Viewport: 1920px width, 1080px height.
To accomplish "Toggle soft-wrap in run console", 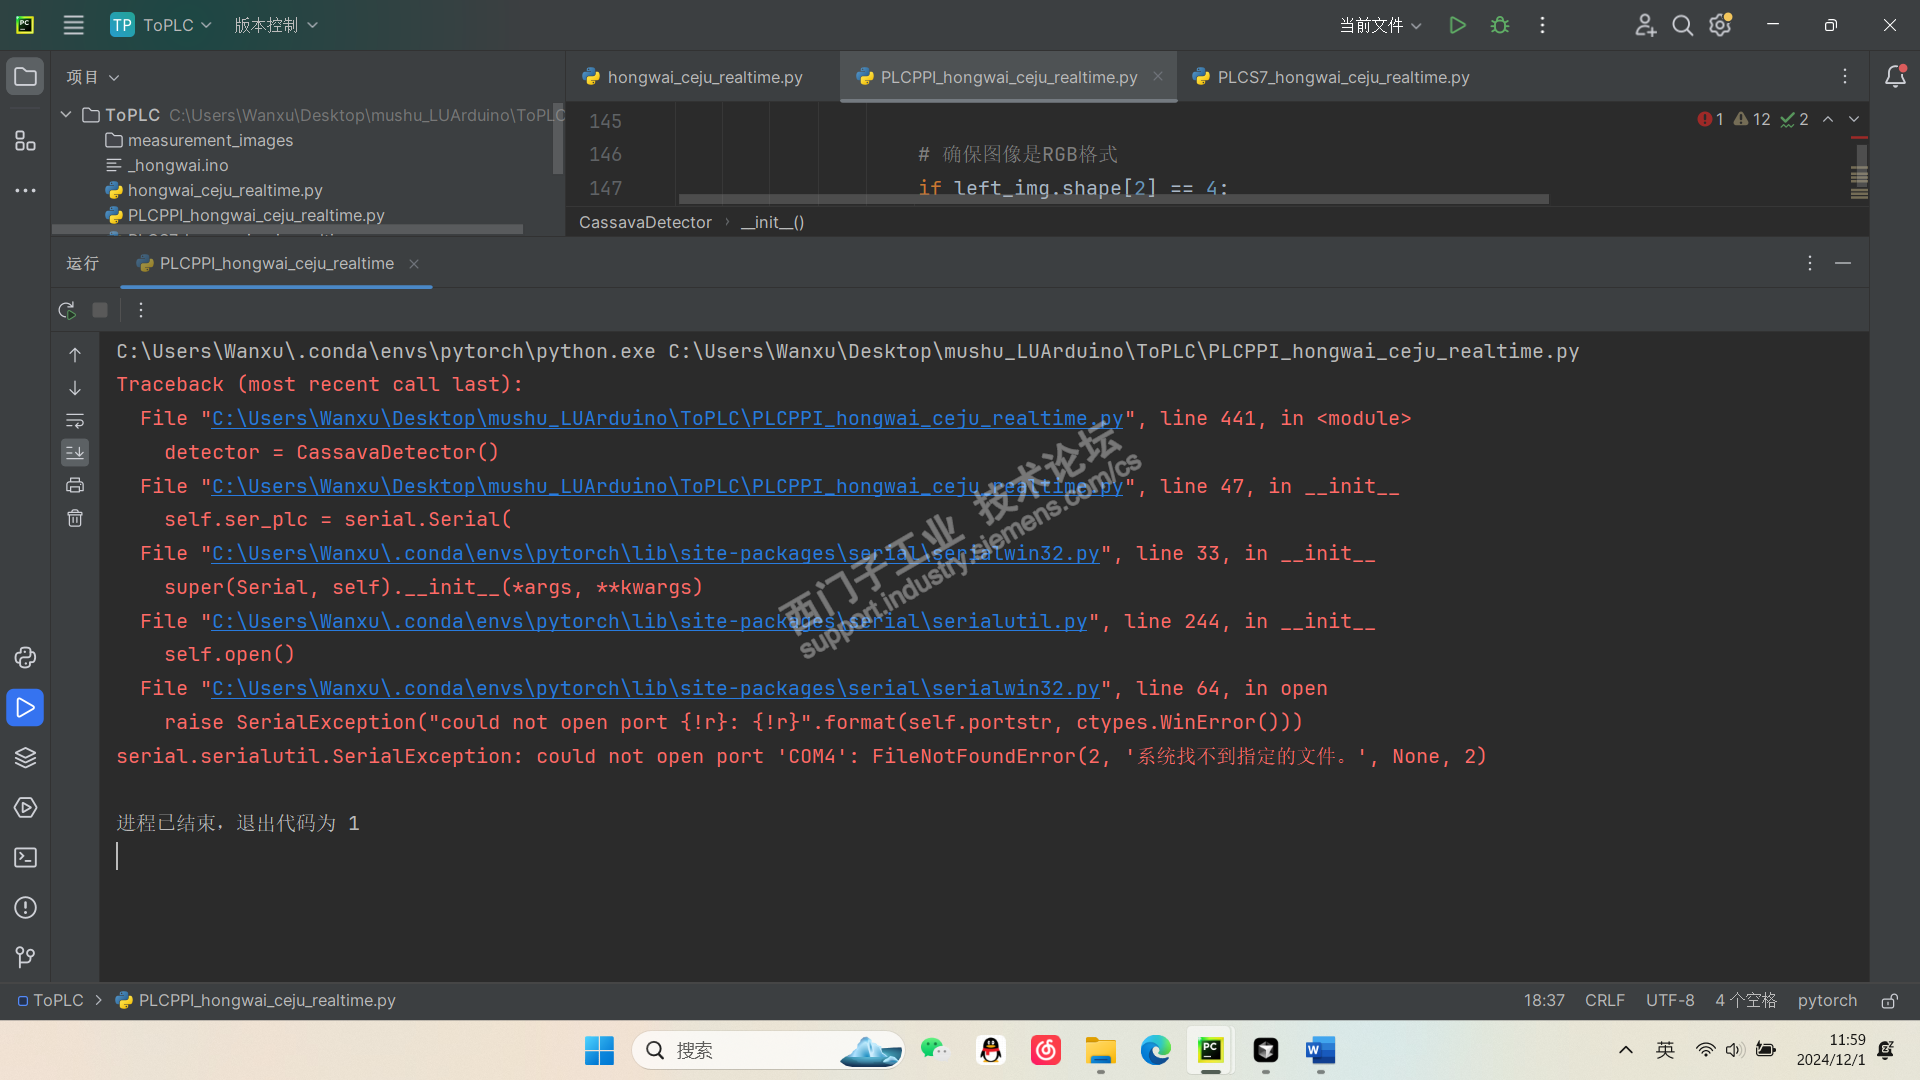I will [75, 421].
